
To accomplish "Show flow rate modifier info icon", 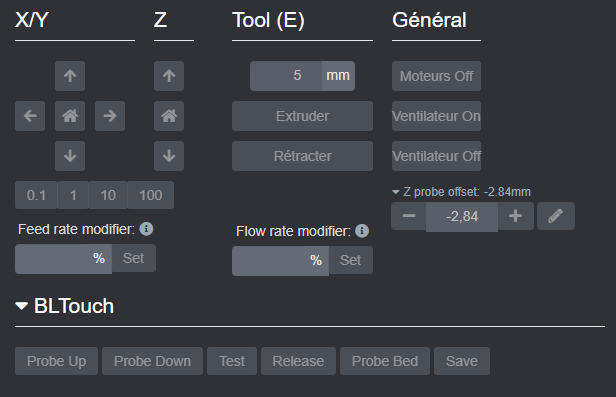I will point(362,231).
